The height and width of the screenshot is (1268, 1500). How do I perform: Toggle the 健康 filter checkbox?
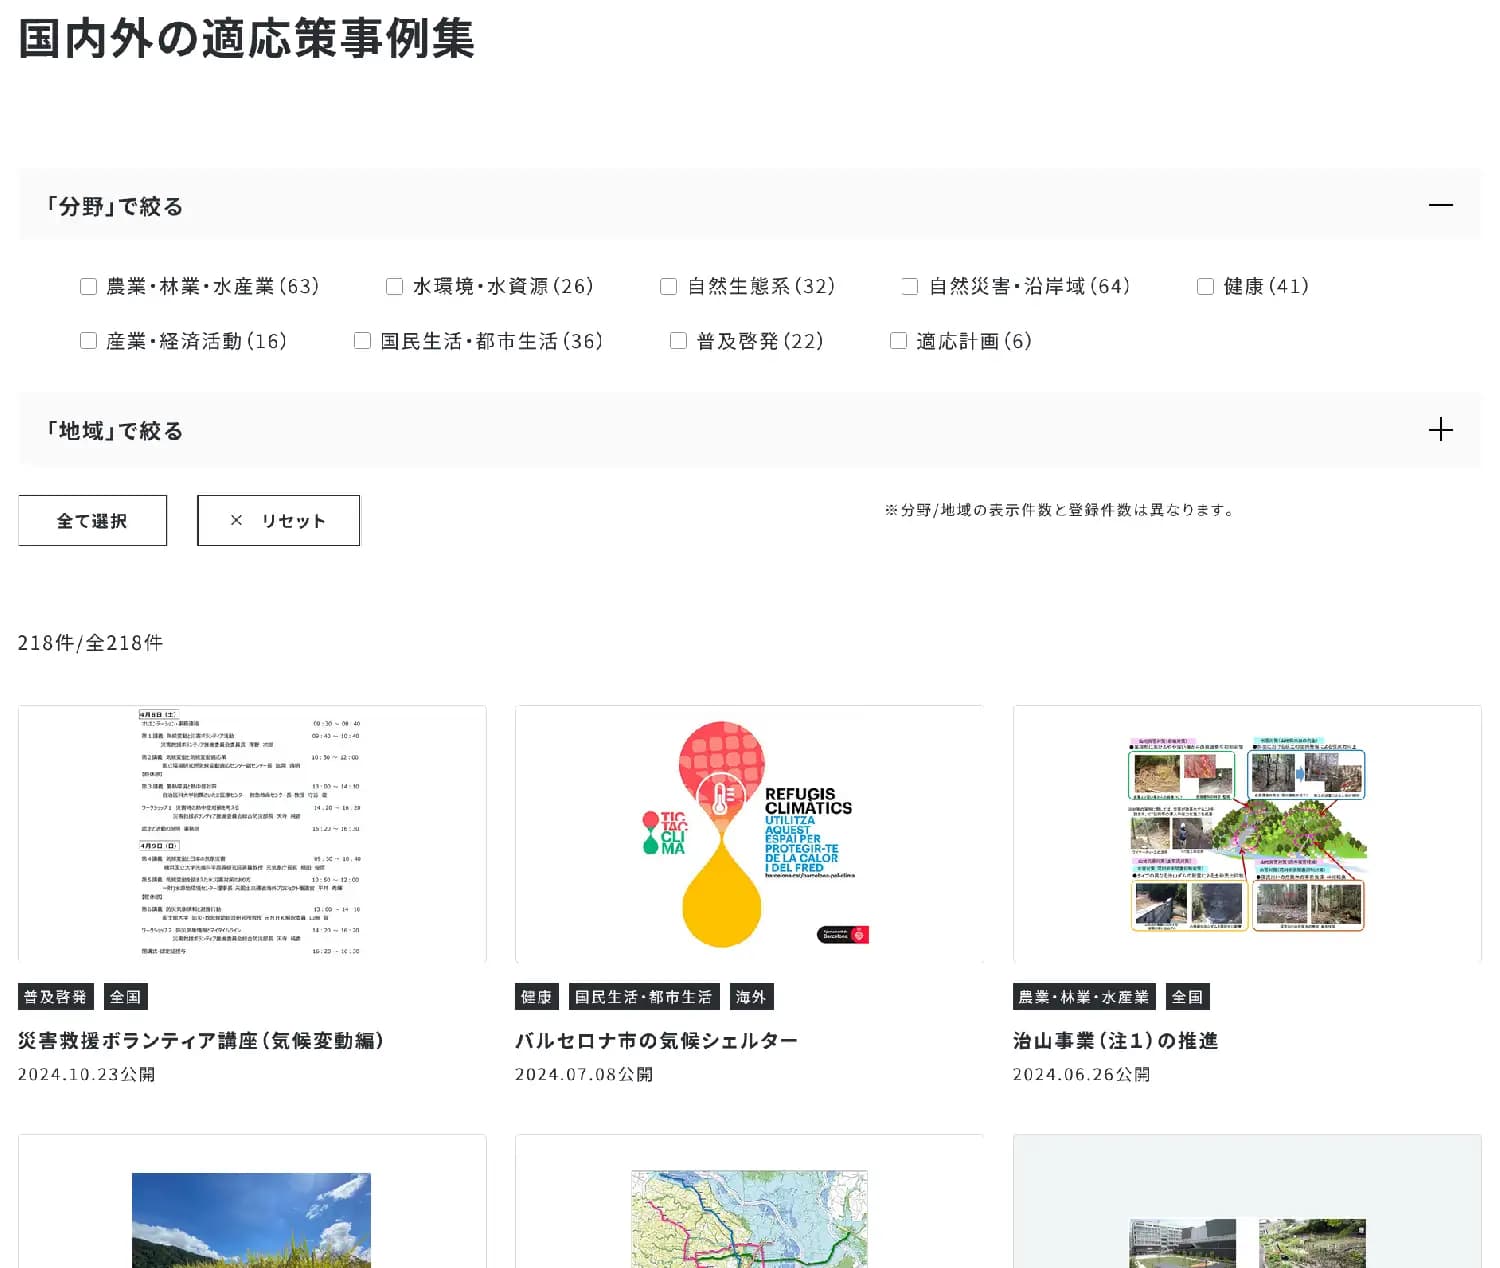pos(1206,287)
